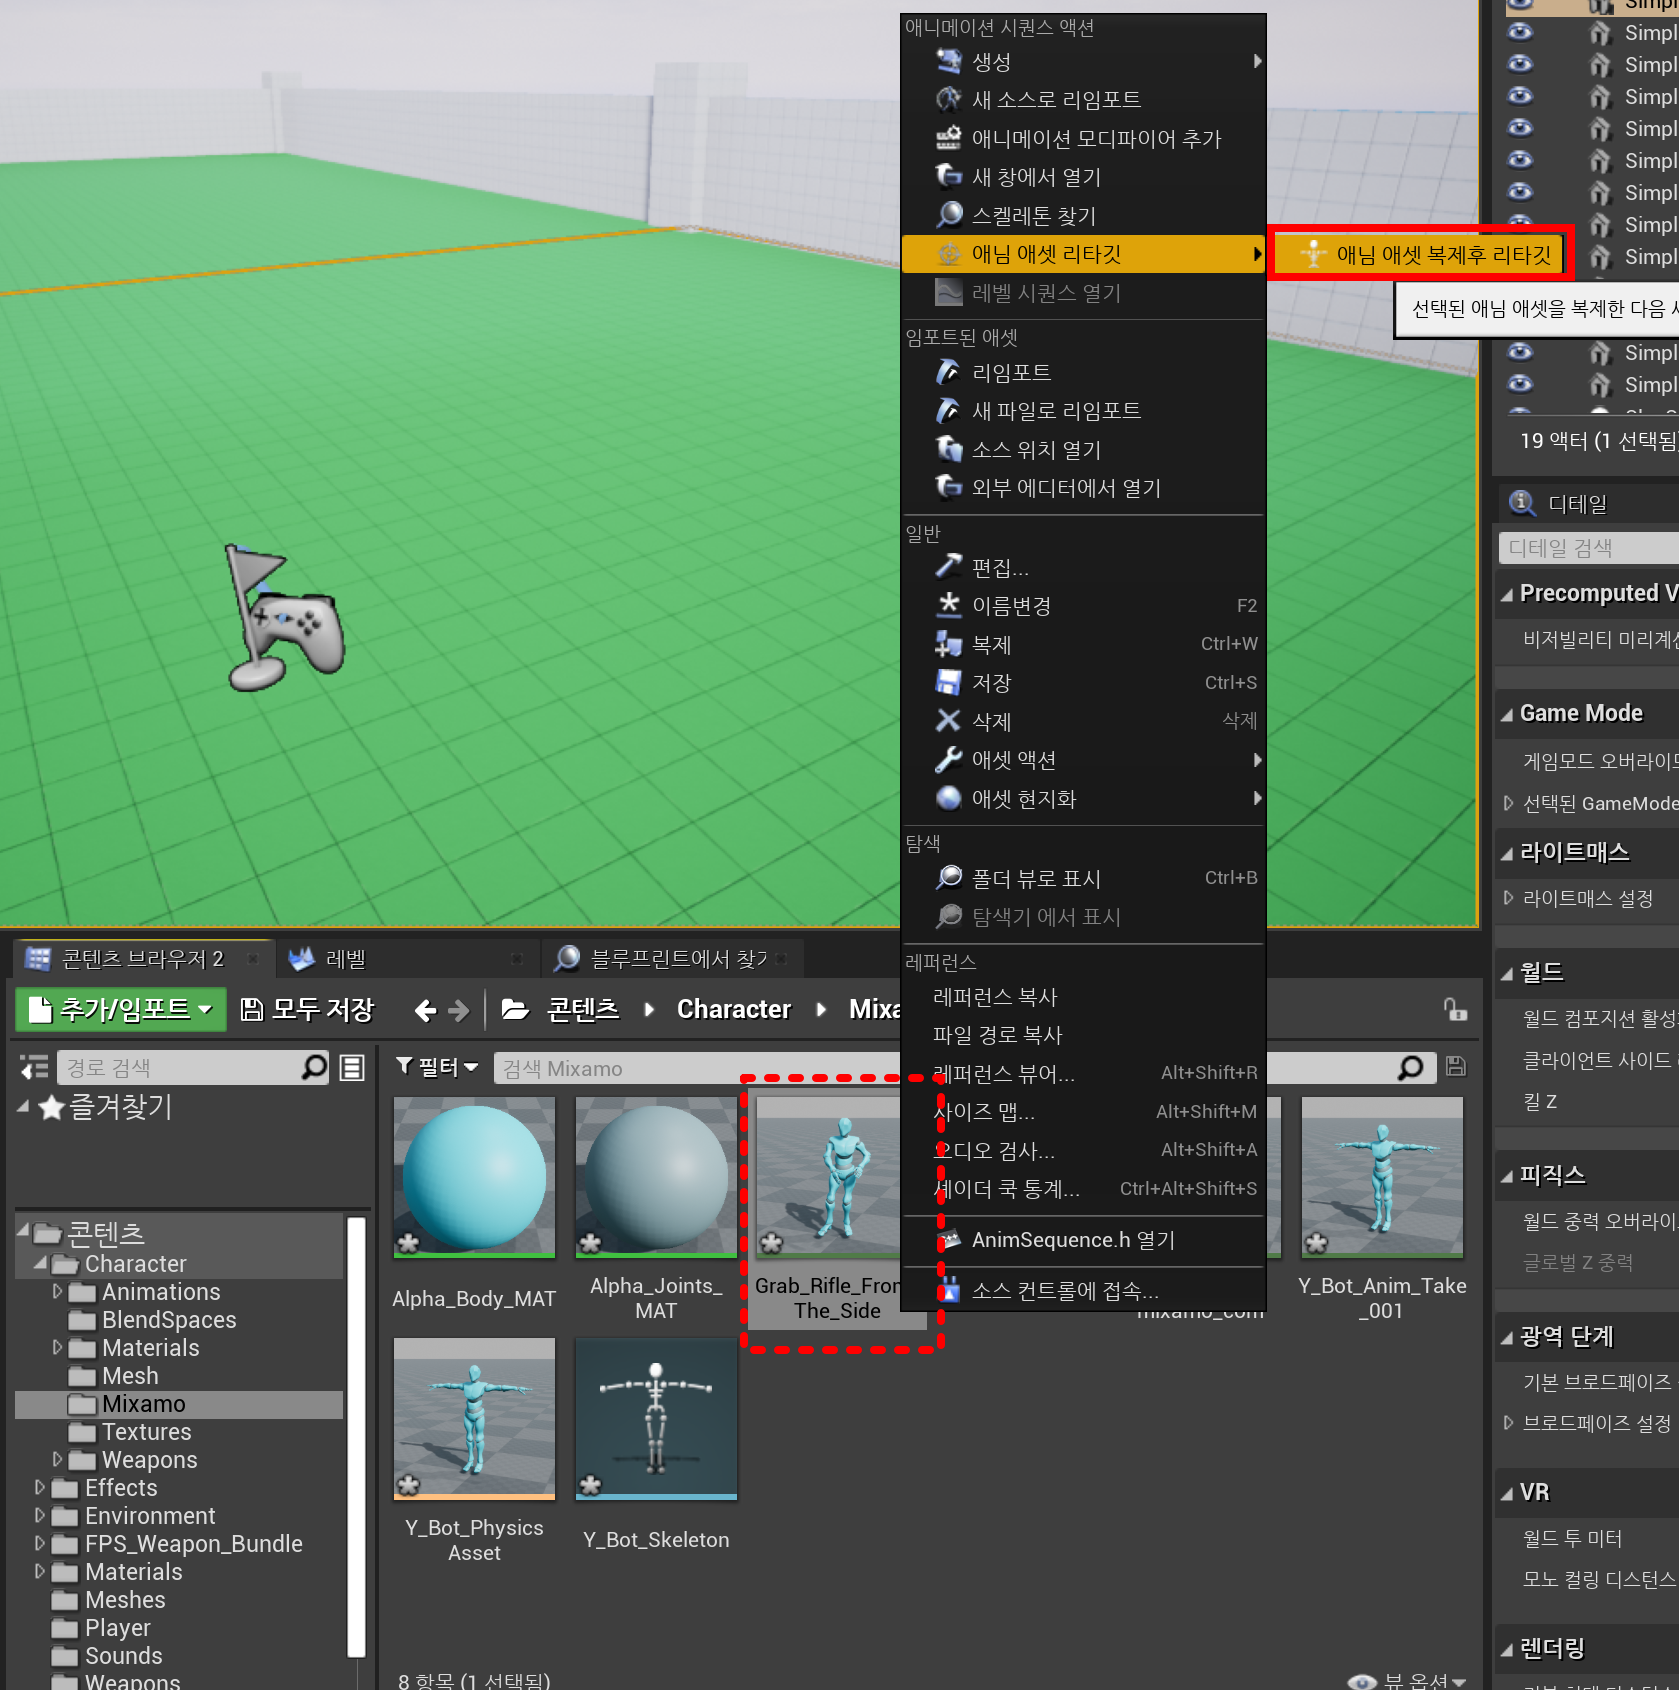
Task: Select the Y_Bot_PhysicsAsset thumbnail
Action: click(x=474, y=1419)
